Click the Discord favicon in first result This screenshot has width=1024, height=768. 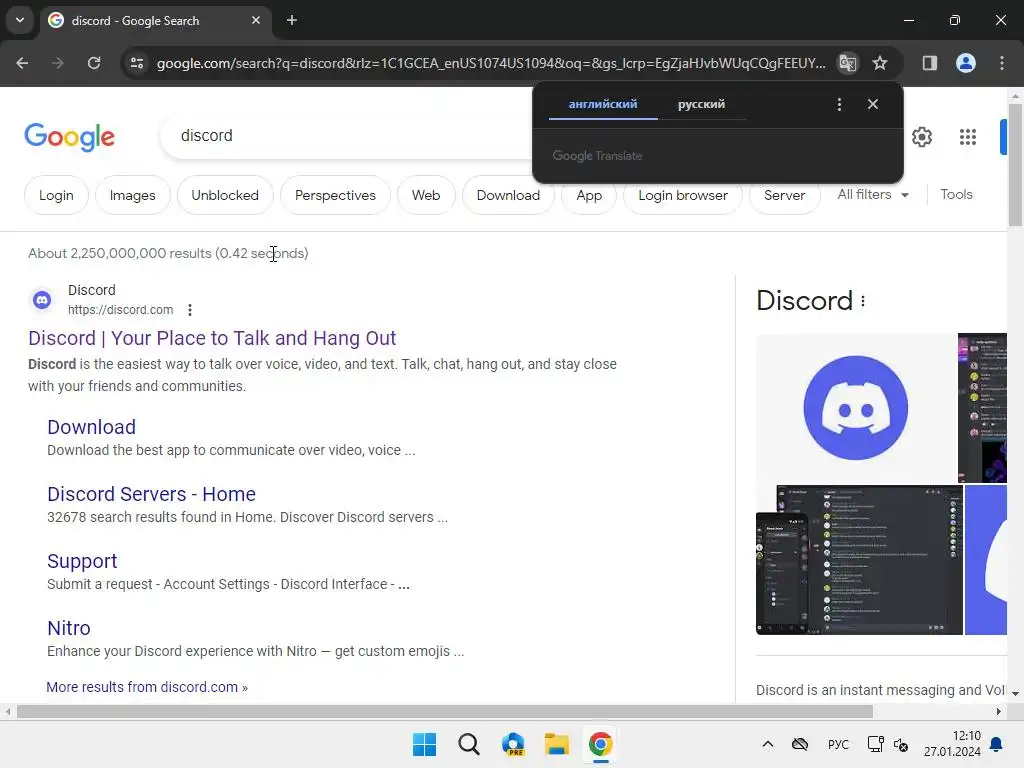[42, 300]
